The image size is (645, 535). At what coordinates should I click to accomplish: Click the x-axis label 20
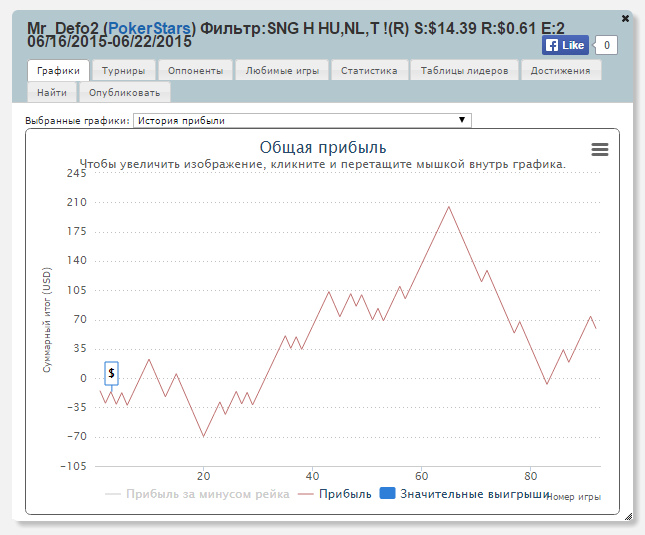[x=203, y=476]
